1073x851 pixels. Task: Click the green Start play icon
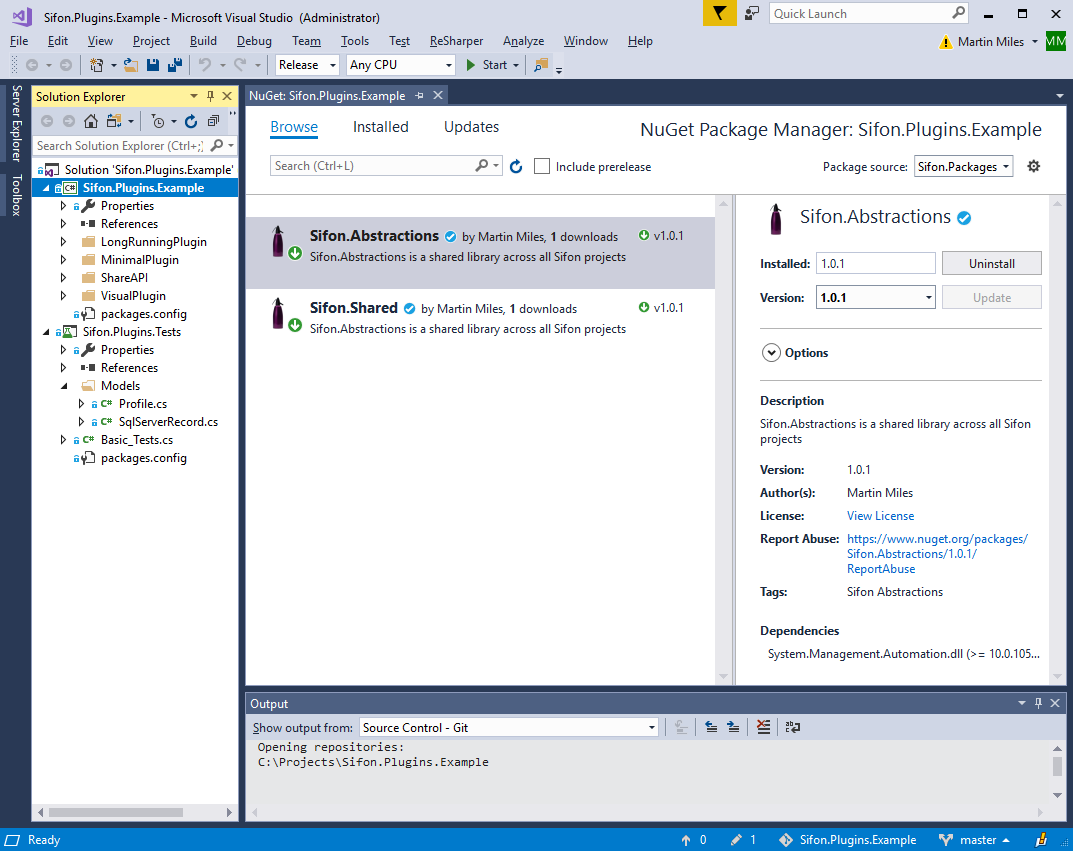coord(471,65)
